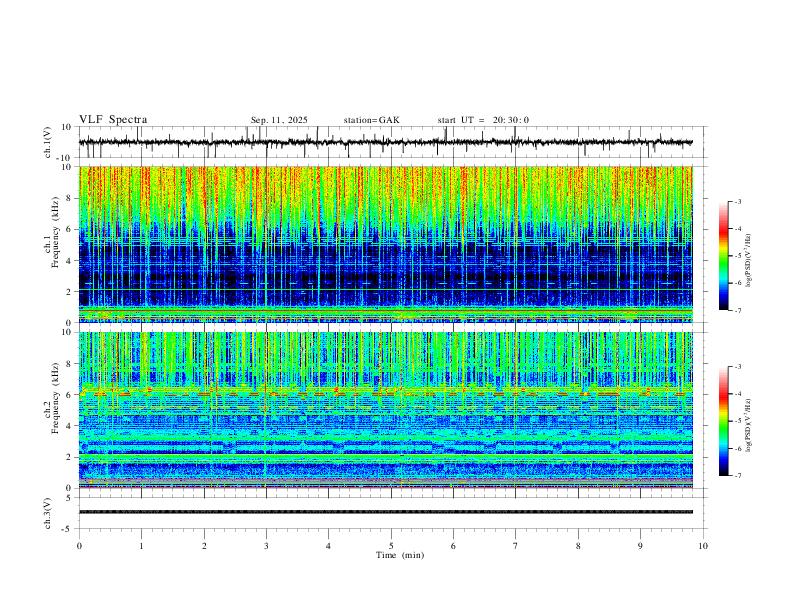
Task: Click the "4" kHz tick of ch.1 spectrogram
Action: [x=70, y=261]
